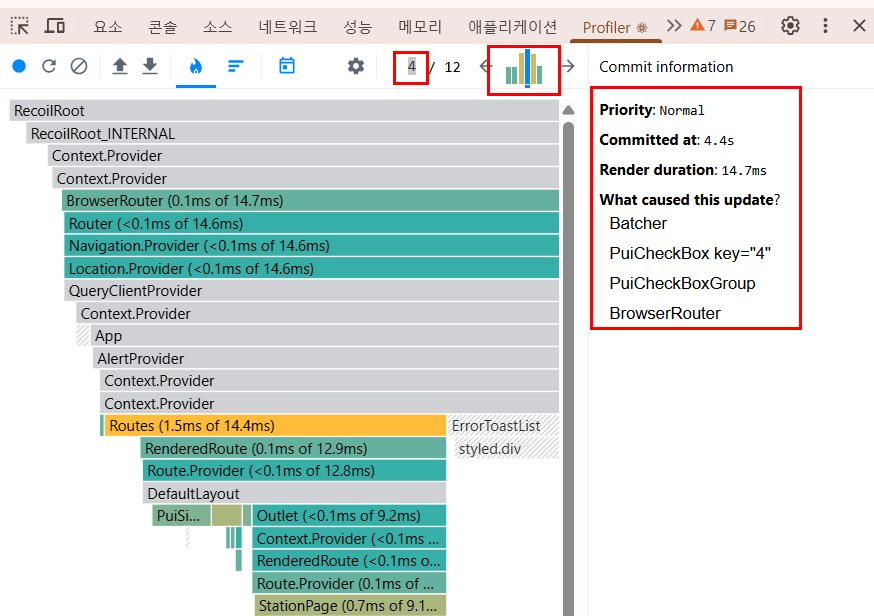Select the blue highlighted commit bar
Image resolution: width=874 pixels, height=616 pixels.
527,68
